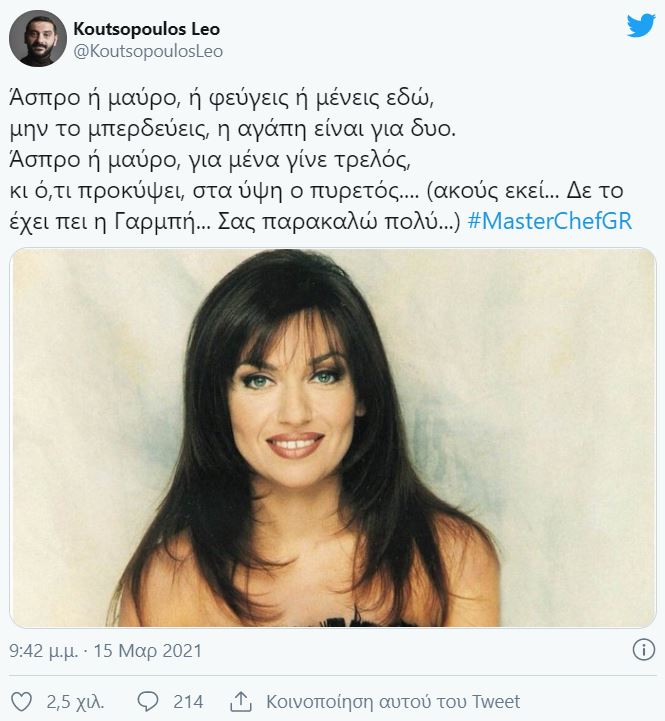This screenshot has width=665, height=721.
Task: Click the Twitter bird logo
Action: [x=641, y=25]
